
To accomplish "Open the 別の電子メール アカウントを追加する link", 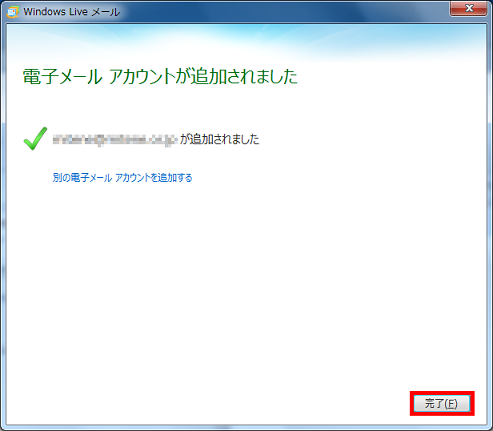I will tap(122, 177).
